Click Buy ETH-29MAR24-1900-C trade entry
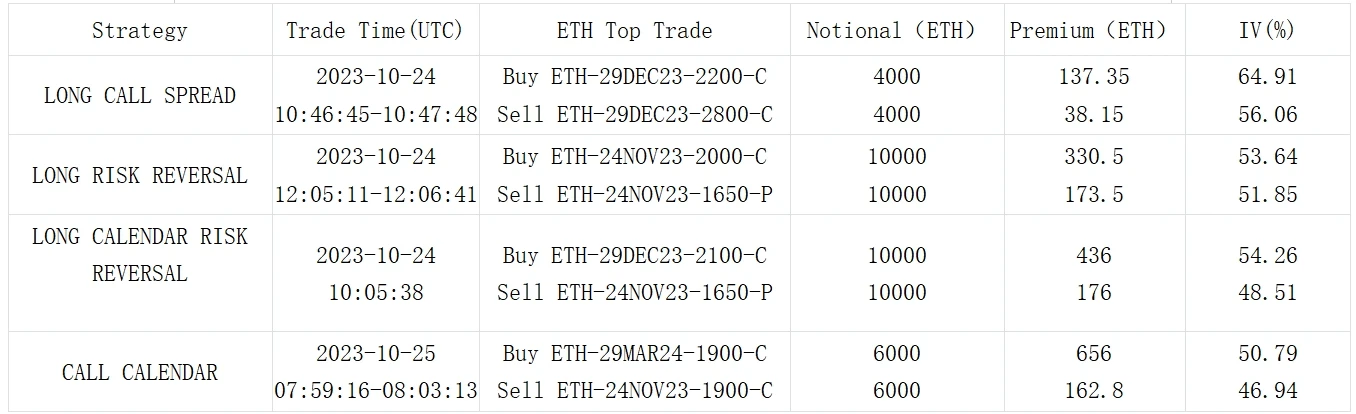The height and width of the screenshot is (414, 1356). pyautogui.click(x=635, y=354)
